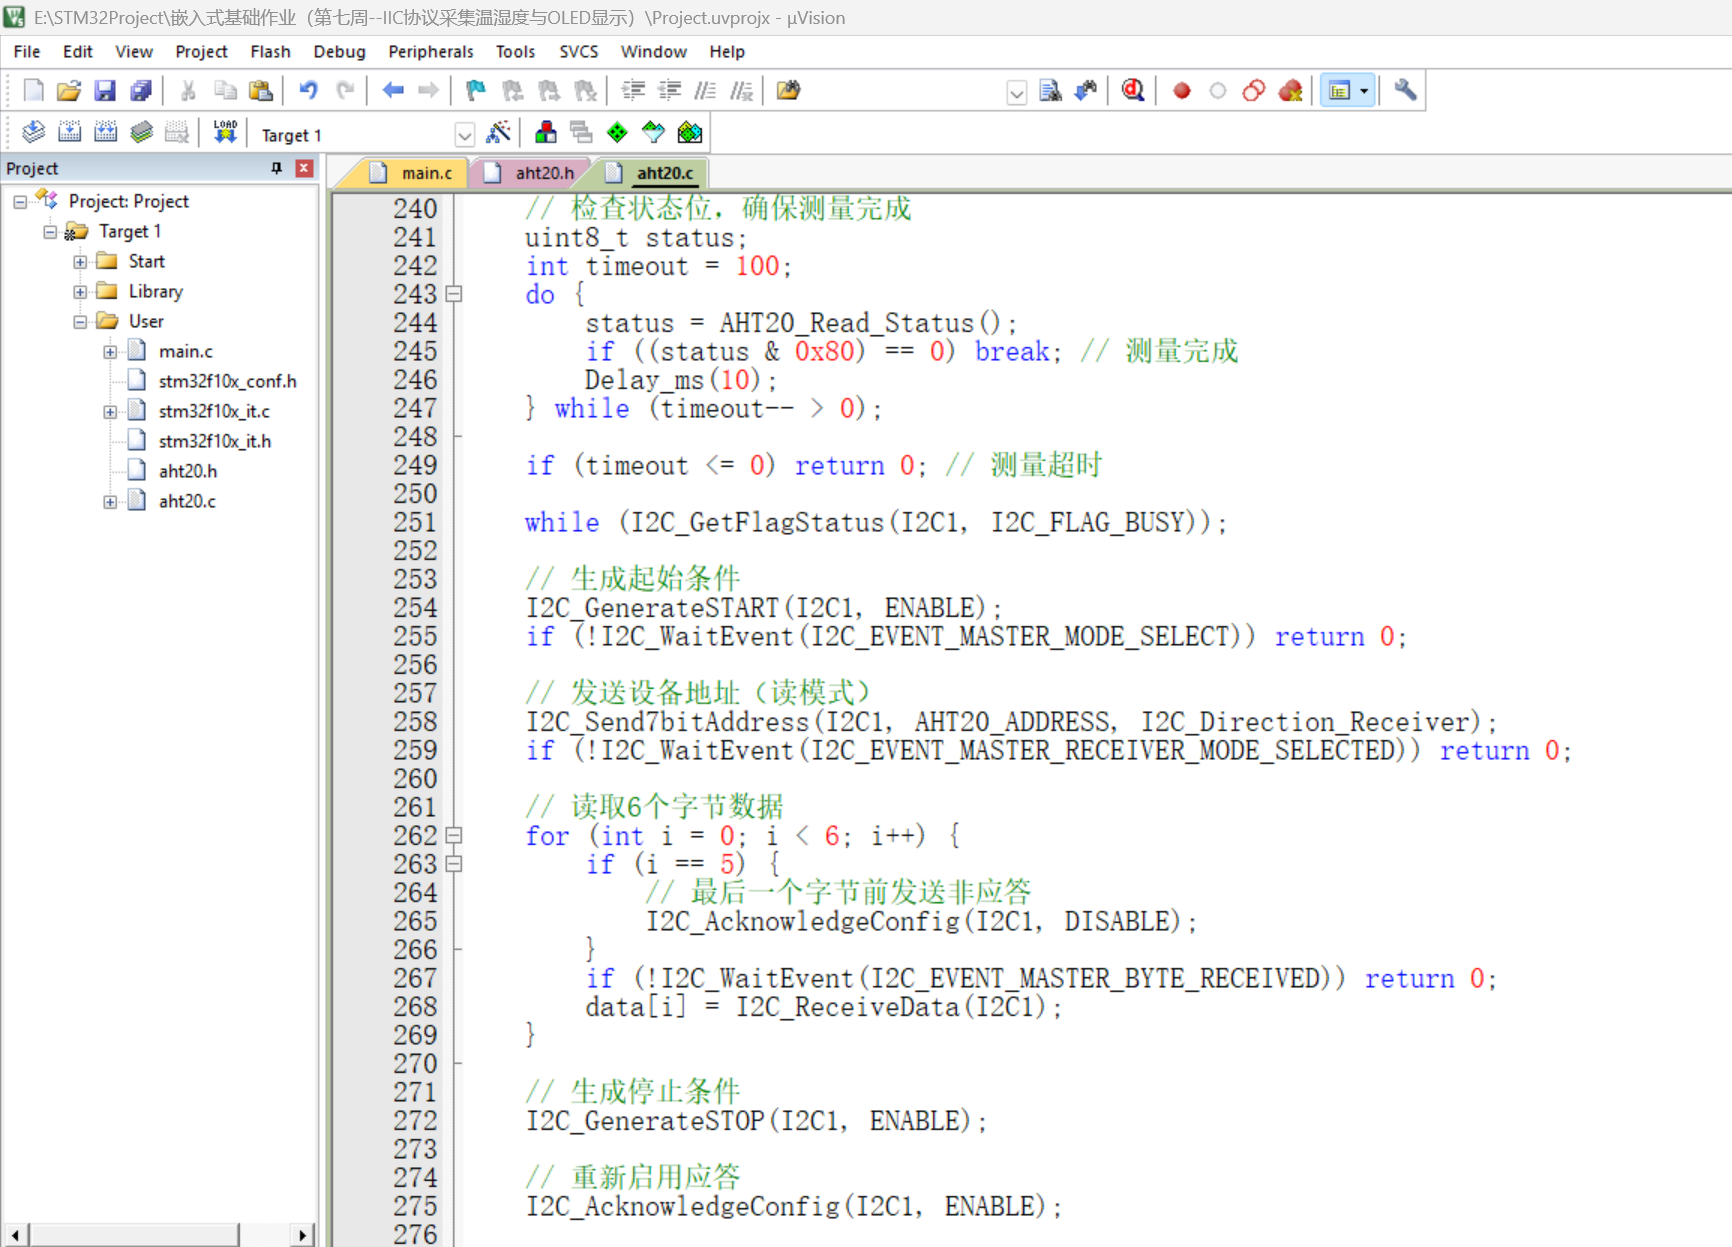The image size is (1732, 1247).
Task: Open the Manage Run-Time Environment green diamond
Action: tap(617, 133)
